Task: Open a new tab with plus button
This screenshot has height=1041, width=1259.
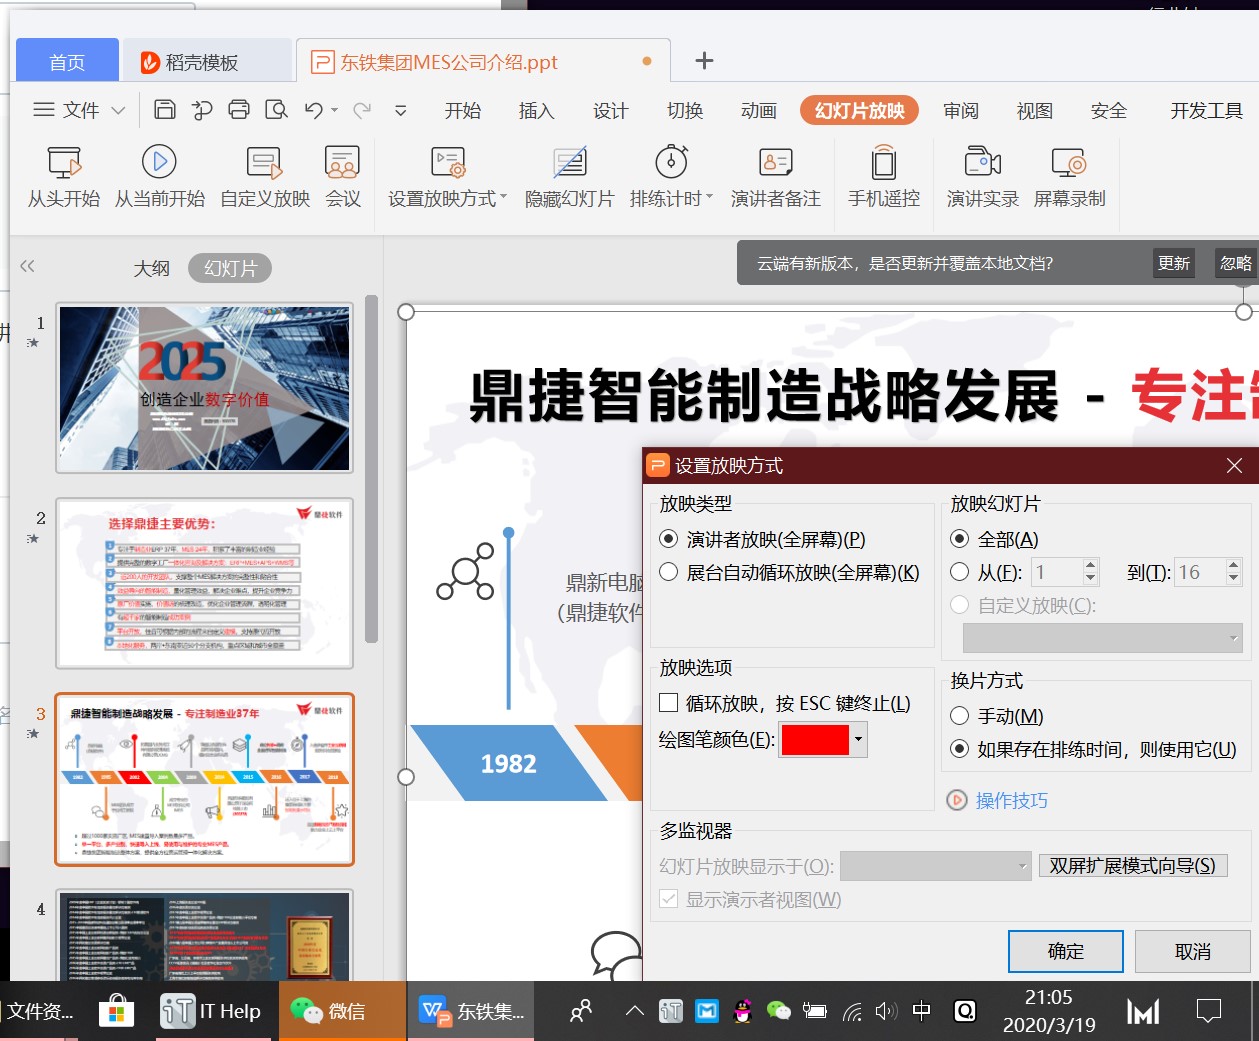Action: click(704, 61)
